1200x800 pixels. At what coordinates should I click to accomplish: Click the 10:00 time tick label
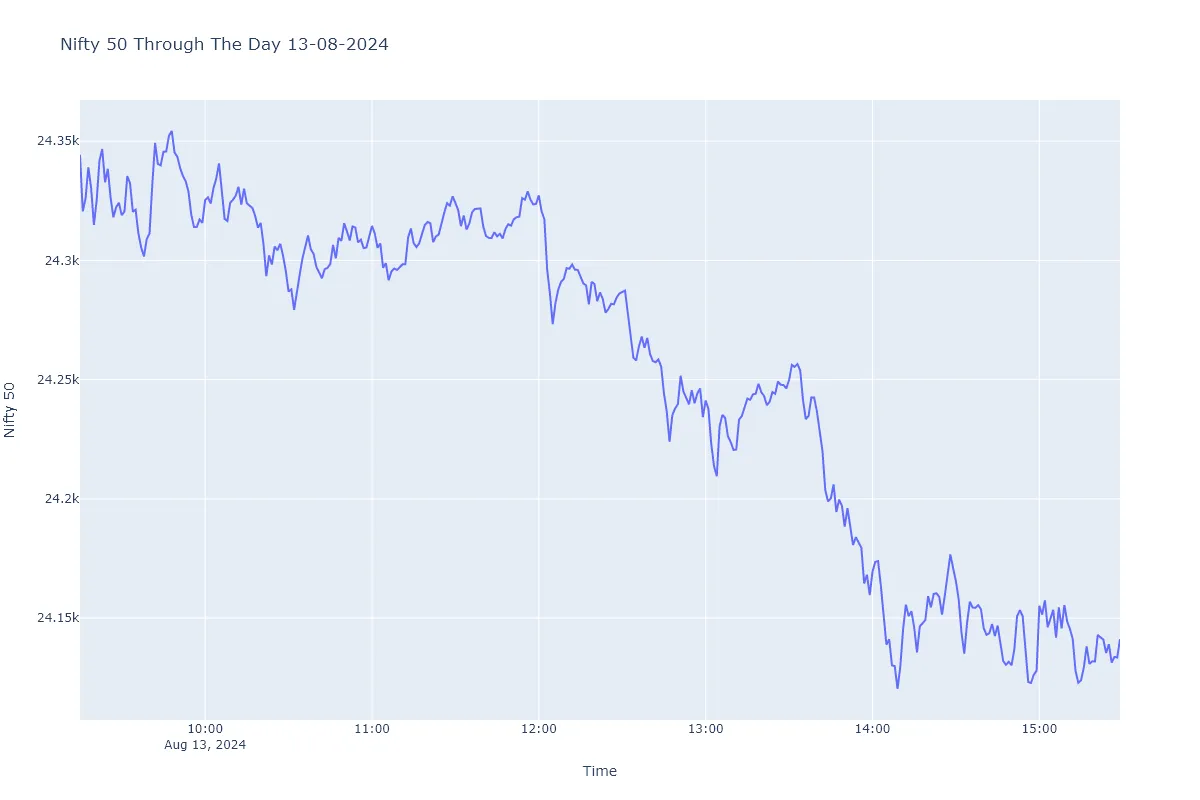click(204, 730)
